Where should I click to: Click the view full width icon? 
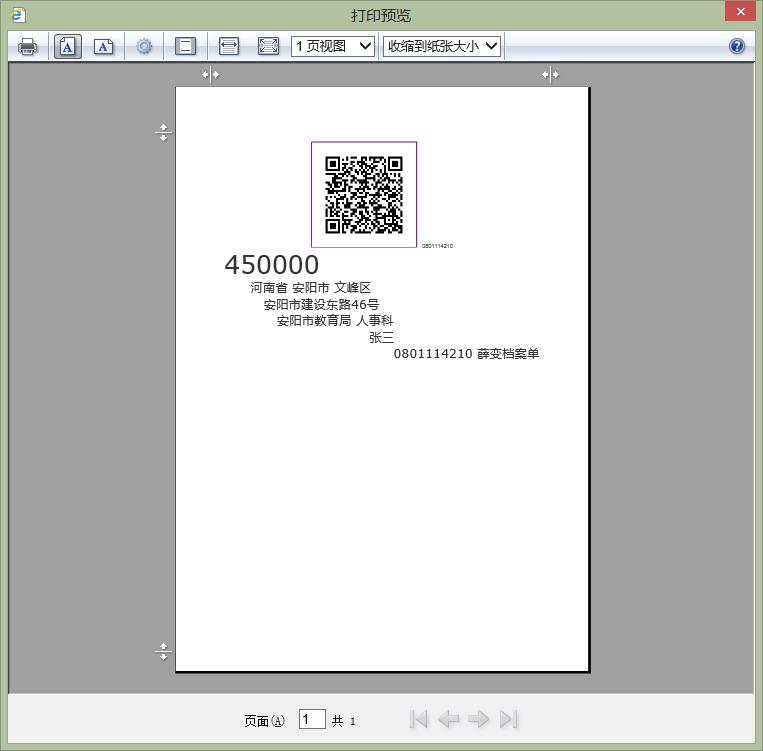pyautogui.click(x=229, y=46)
